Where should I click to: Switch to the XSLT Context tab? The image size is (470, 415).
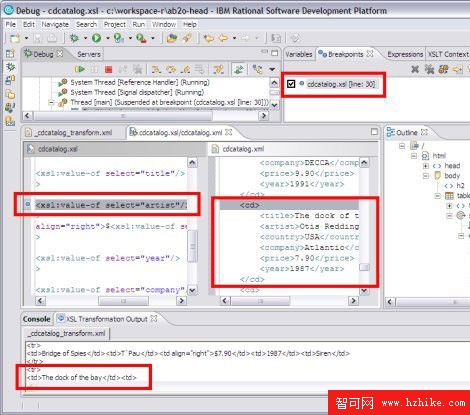[448, 54]
